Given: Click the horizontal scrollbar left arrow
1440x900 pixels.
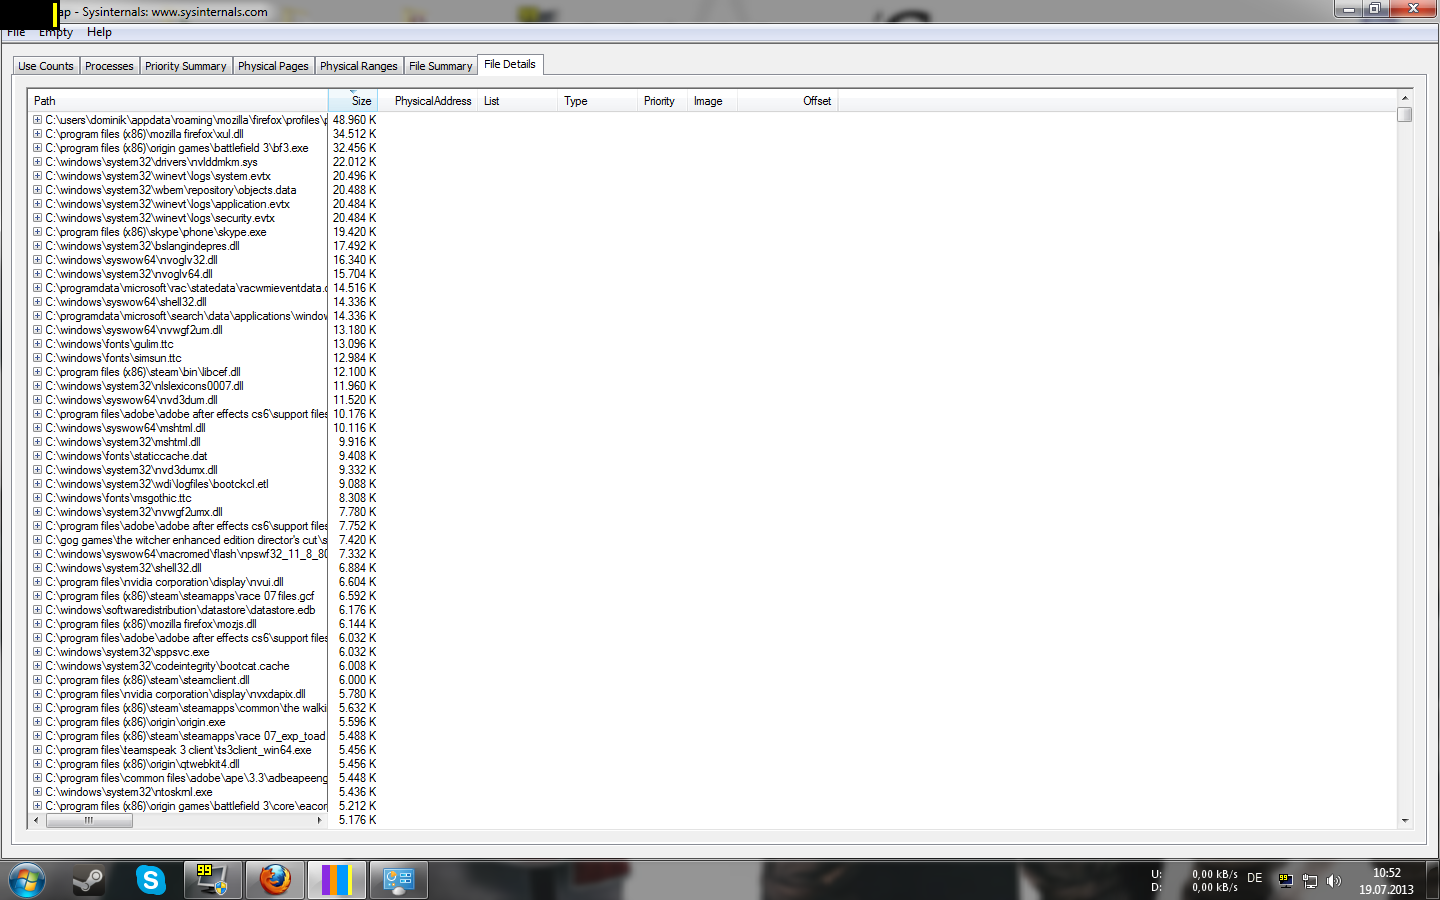Looking at the screenshot, I should pos(37,820).
